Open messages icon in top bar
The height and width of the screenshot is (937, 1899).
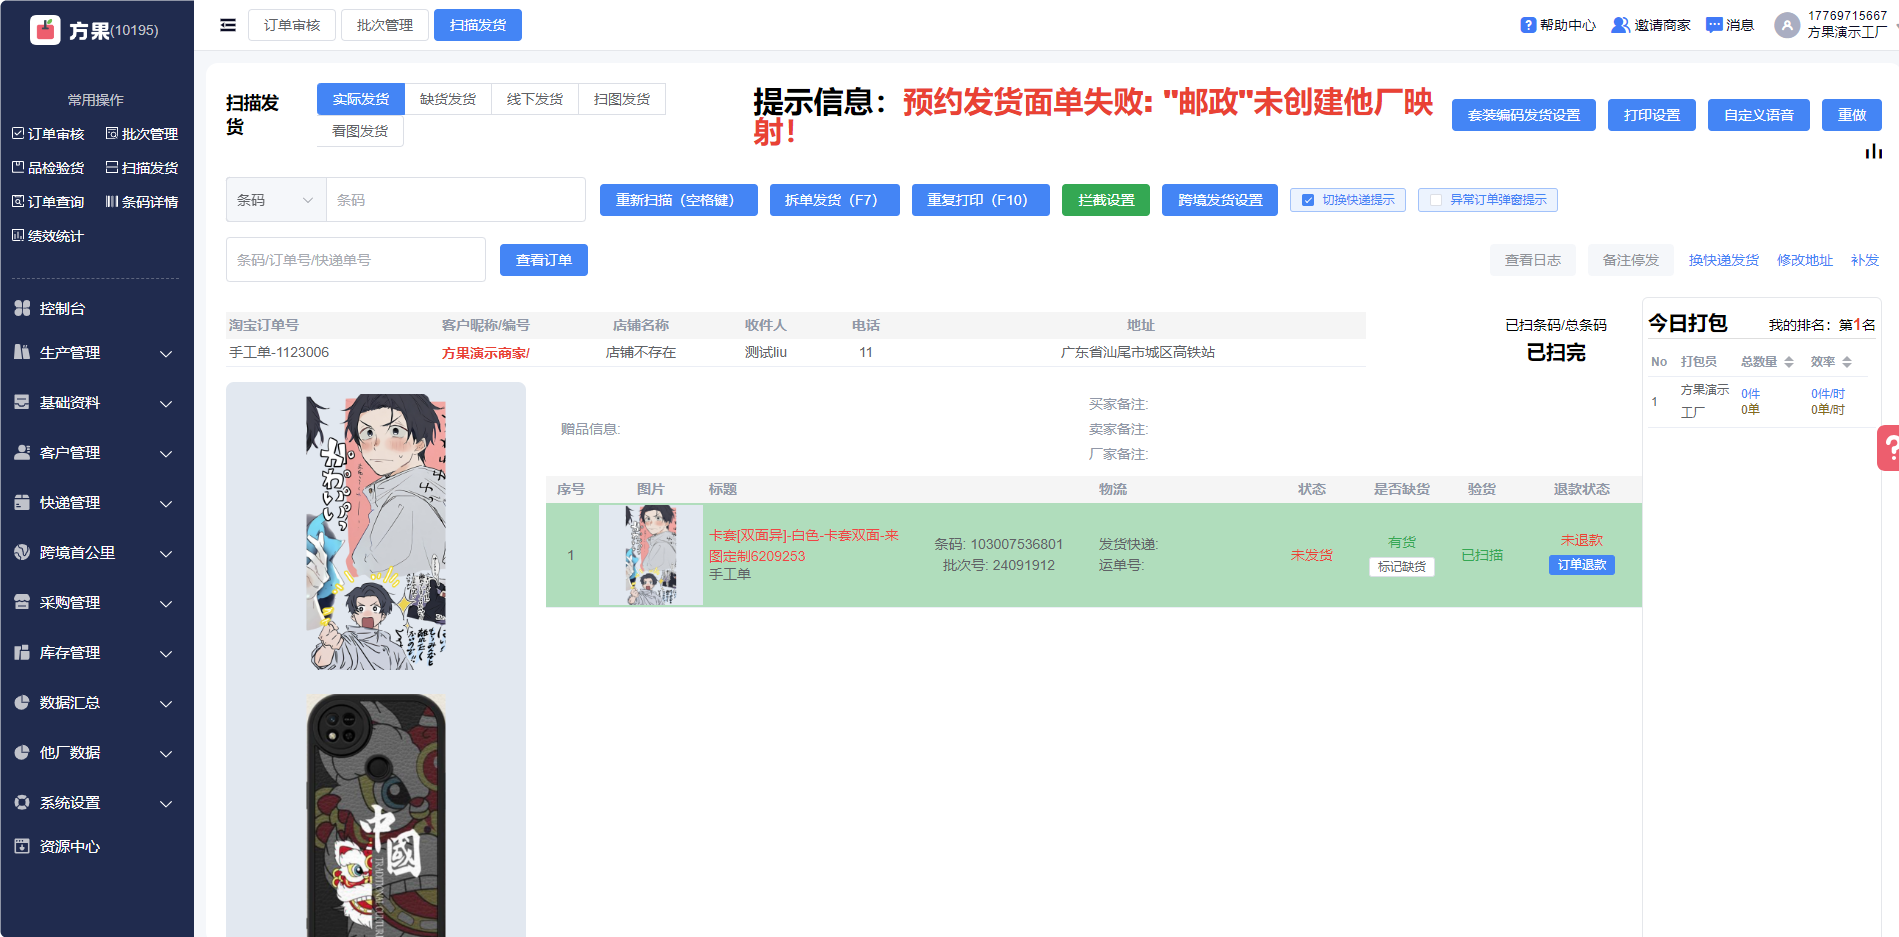coord(1714,25)
